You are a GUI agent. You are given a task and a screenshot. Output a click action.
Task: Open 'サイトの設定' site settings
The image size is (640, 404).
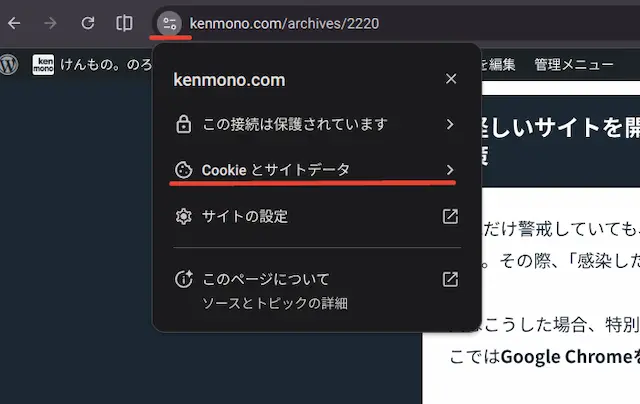315,216
